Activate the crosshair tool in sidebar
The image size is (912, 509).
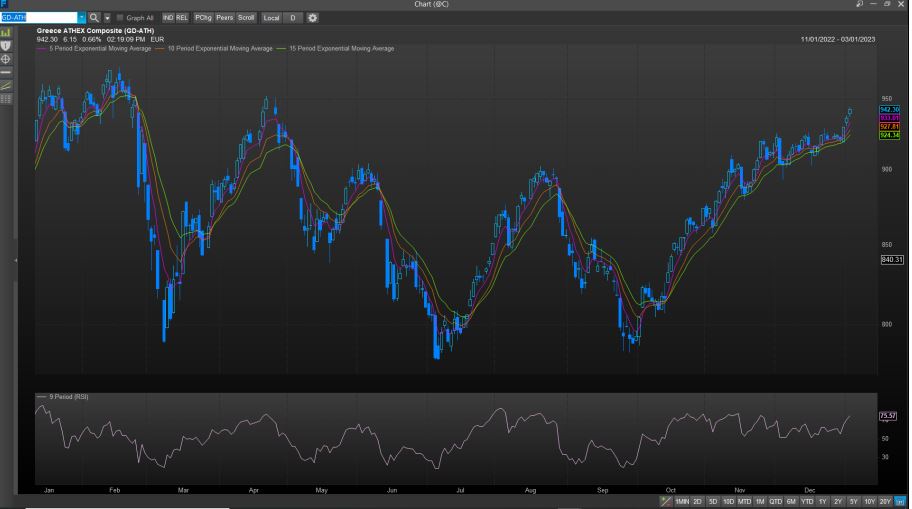pyautogui.click(x=6, y=59)
